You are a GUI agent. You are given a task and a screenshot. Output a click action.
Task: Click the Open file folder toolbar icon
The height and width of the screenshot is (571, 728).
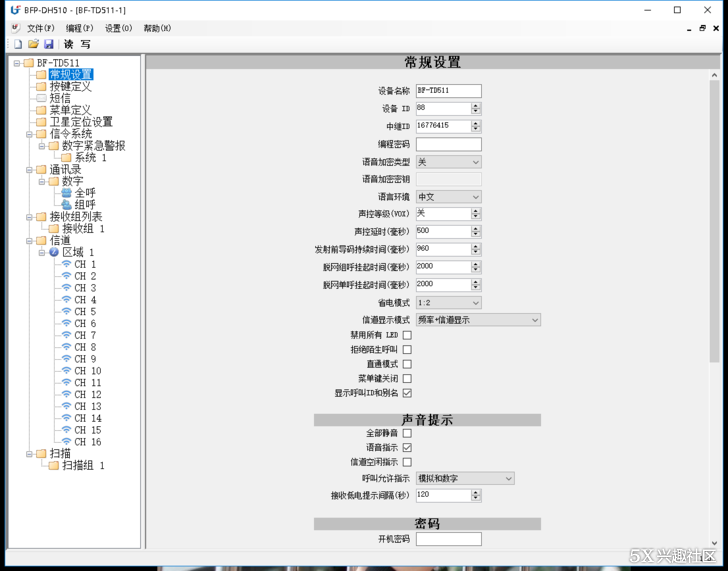33,44
